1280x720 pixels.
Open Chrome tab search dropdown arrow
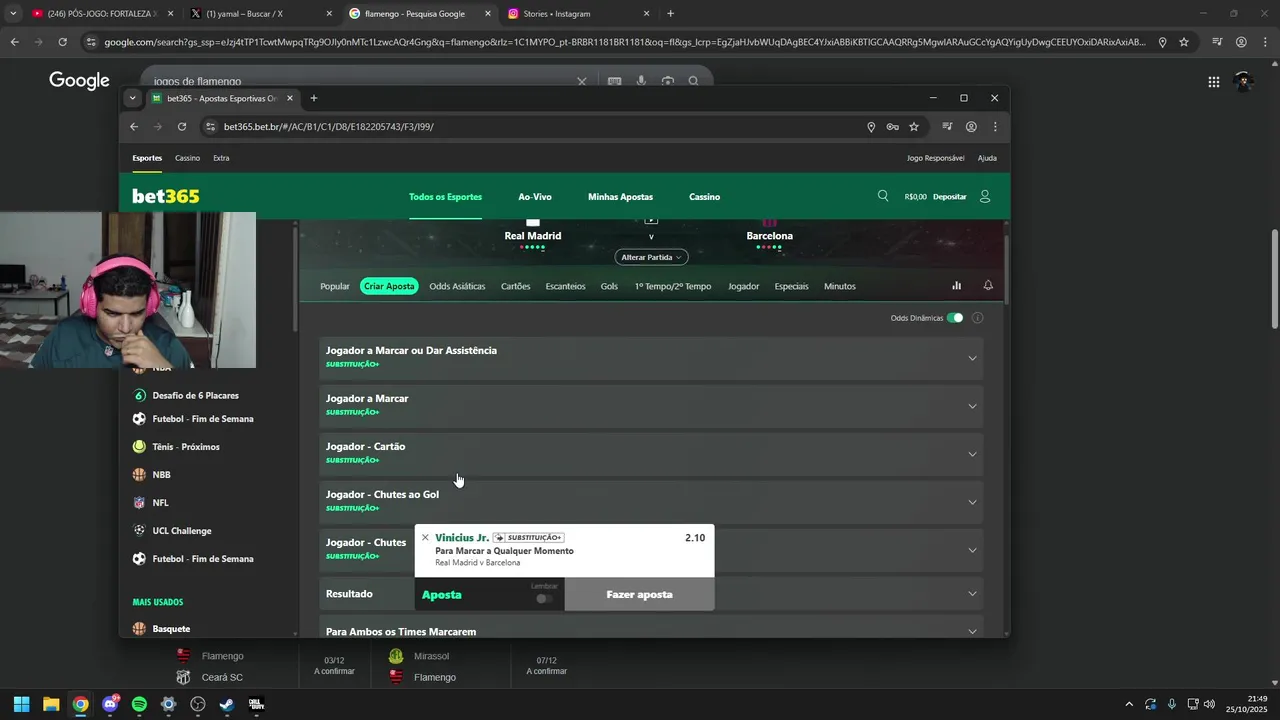13,14
